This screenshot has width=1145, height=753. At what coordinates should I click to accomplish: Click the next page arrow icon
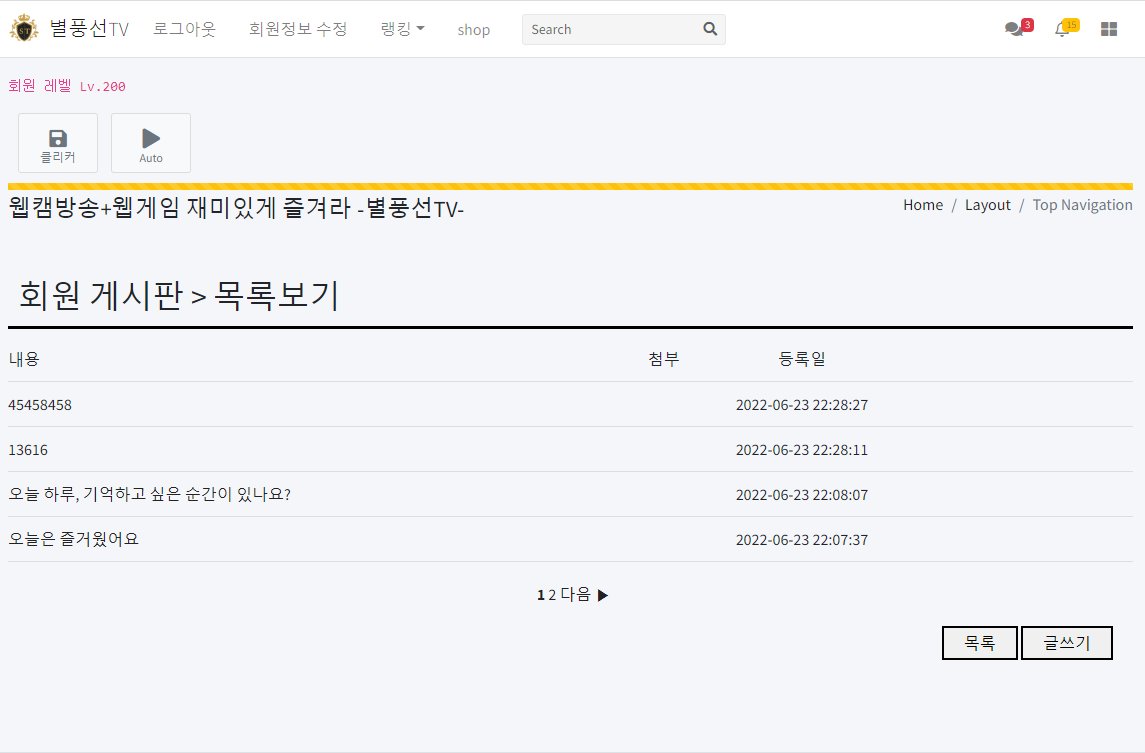coord(603,595)
